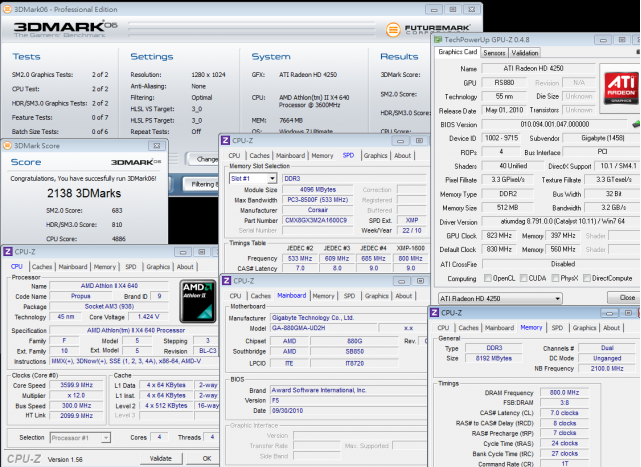This screenshot has height=467, width=641.
Task: Open the Processor #1 selection dropdown
Action: [x=105, y=438]
